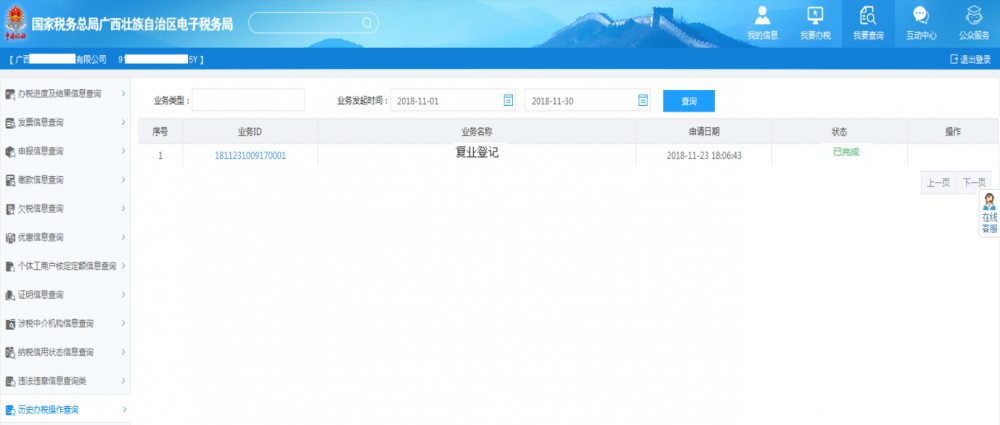
Task: Click the tax bureau emblem logo
Action: click(15, 23)
